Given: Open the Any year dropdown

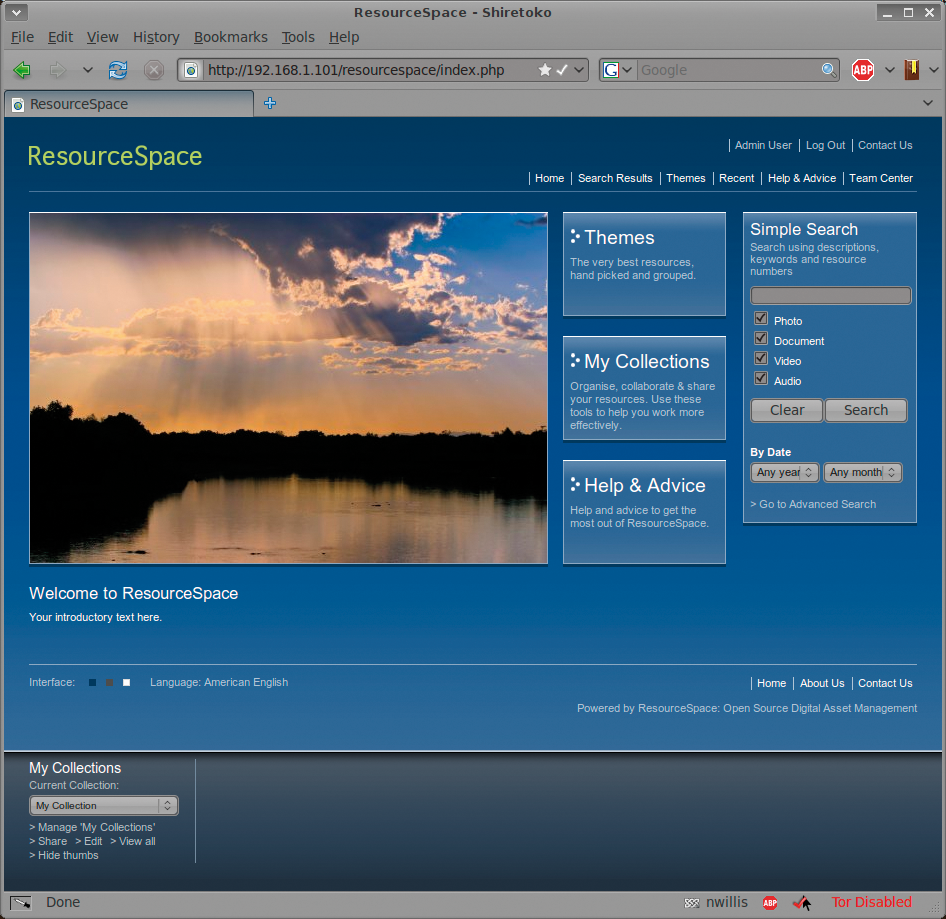Looking at the screenshot, I should [x=784, y=472].
